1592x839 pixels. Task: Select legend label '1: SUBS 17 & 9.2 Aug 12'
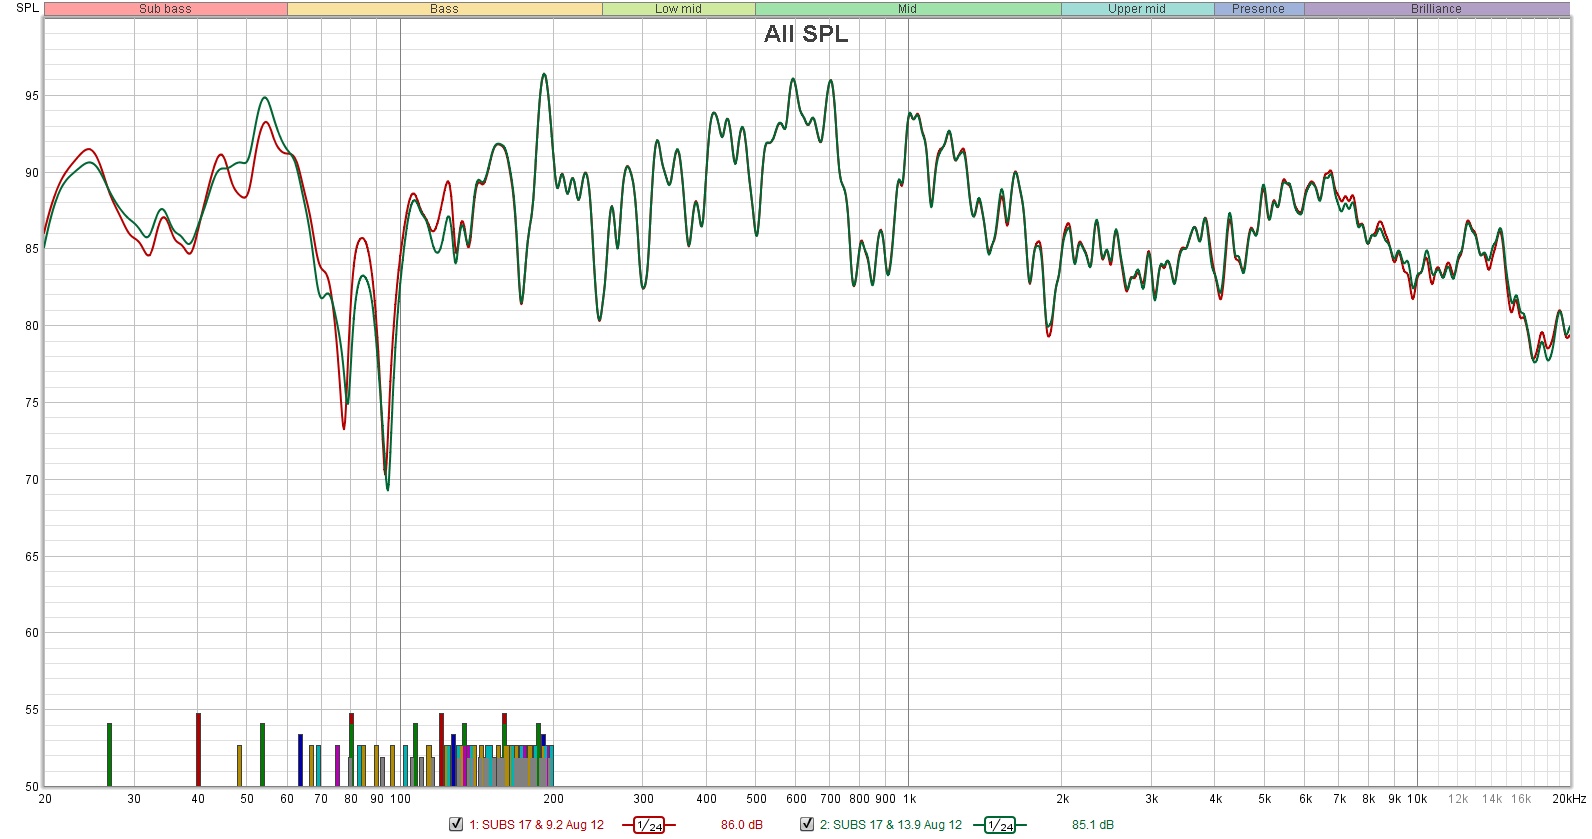point(537,825)
